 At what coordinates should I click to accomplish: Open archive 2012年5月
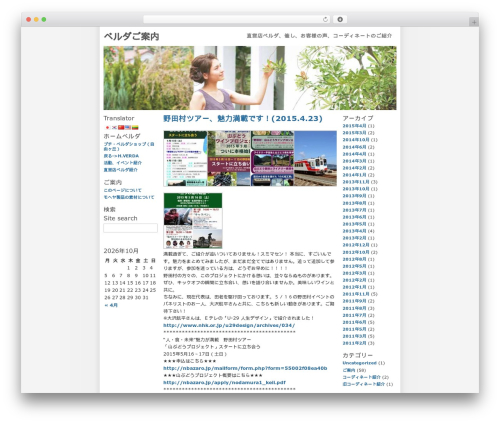point(354,266)
